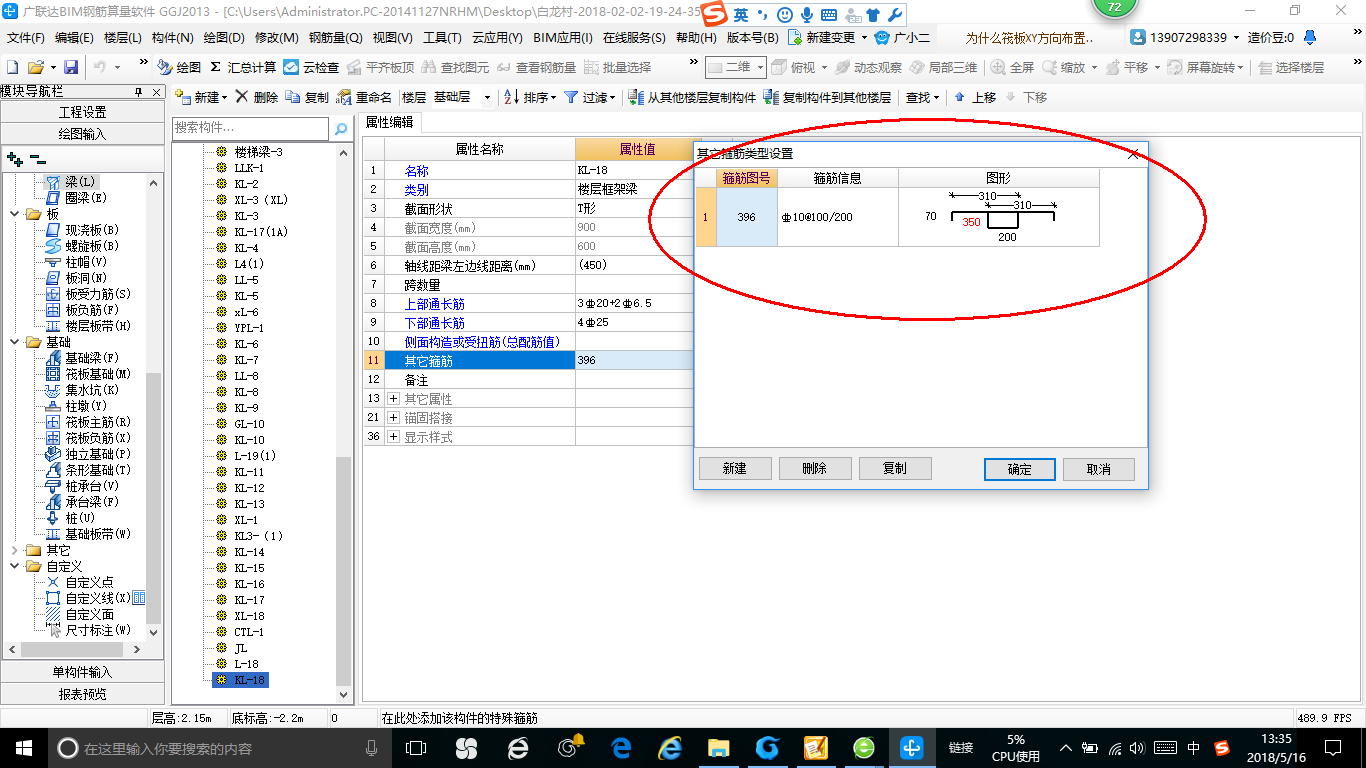
Task: Select stirrup number 396 cell in dialog
Action: coord(746,217)
